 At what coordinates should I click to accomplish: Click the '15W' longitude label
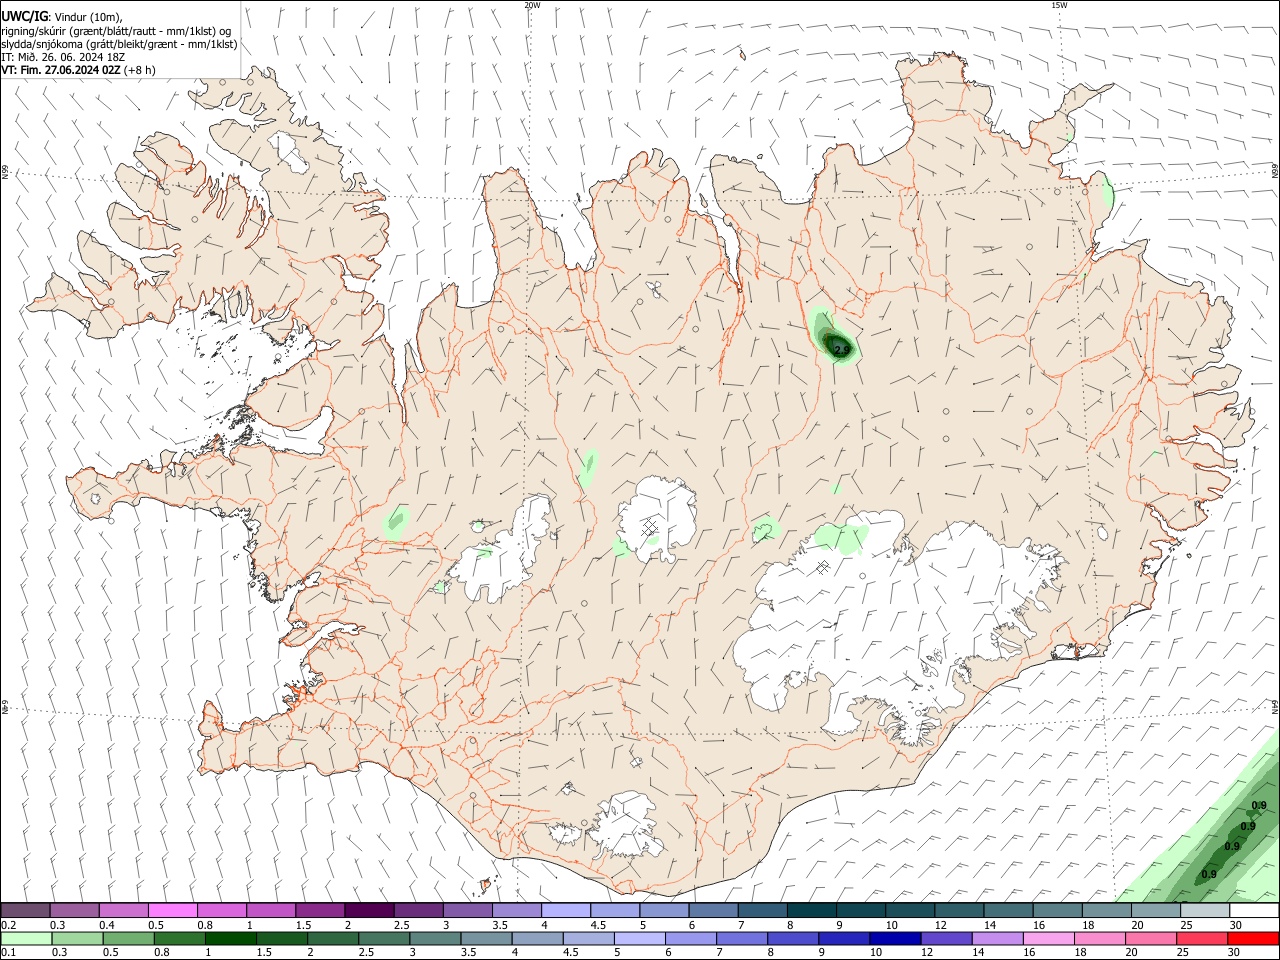pyautogui.click(x=1059, y=5)
